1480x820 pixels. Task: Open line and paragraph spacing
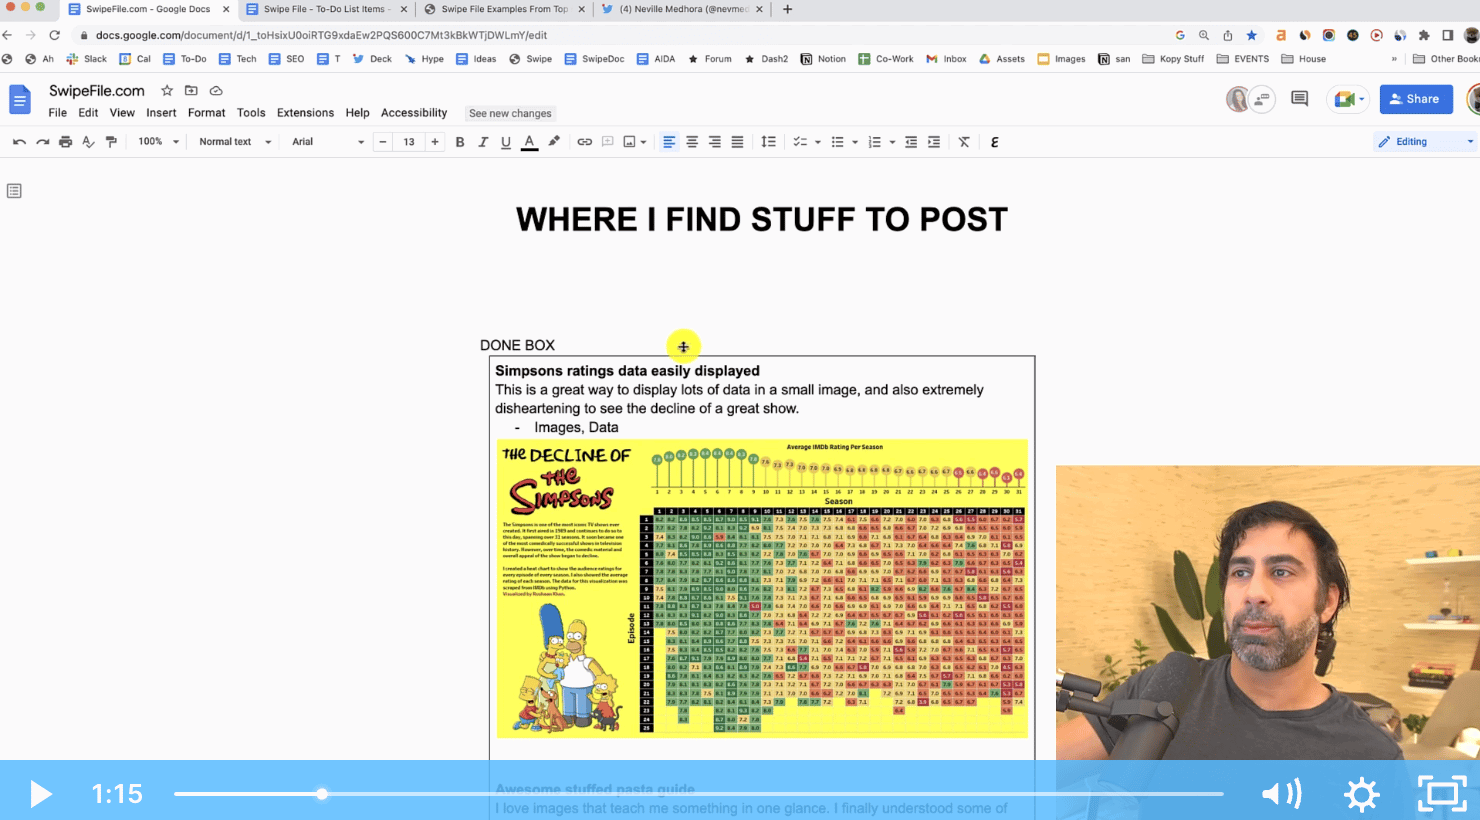(x=768, y=142)
